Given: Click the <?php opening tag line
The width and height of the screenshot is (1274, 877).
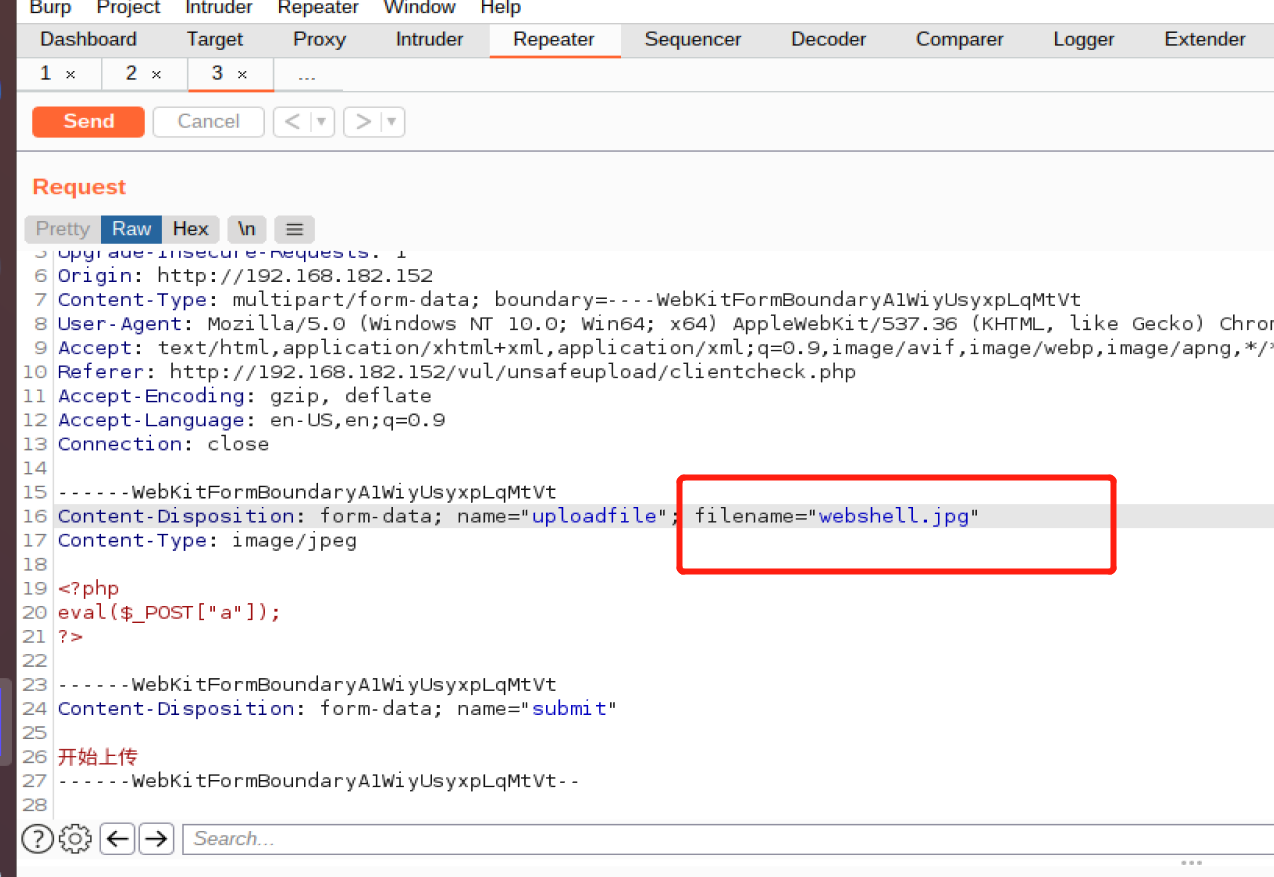Looking at the screenshot, I should [x=88, y=588].
